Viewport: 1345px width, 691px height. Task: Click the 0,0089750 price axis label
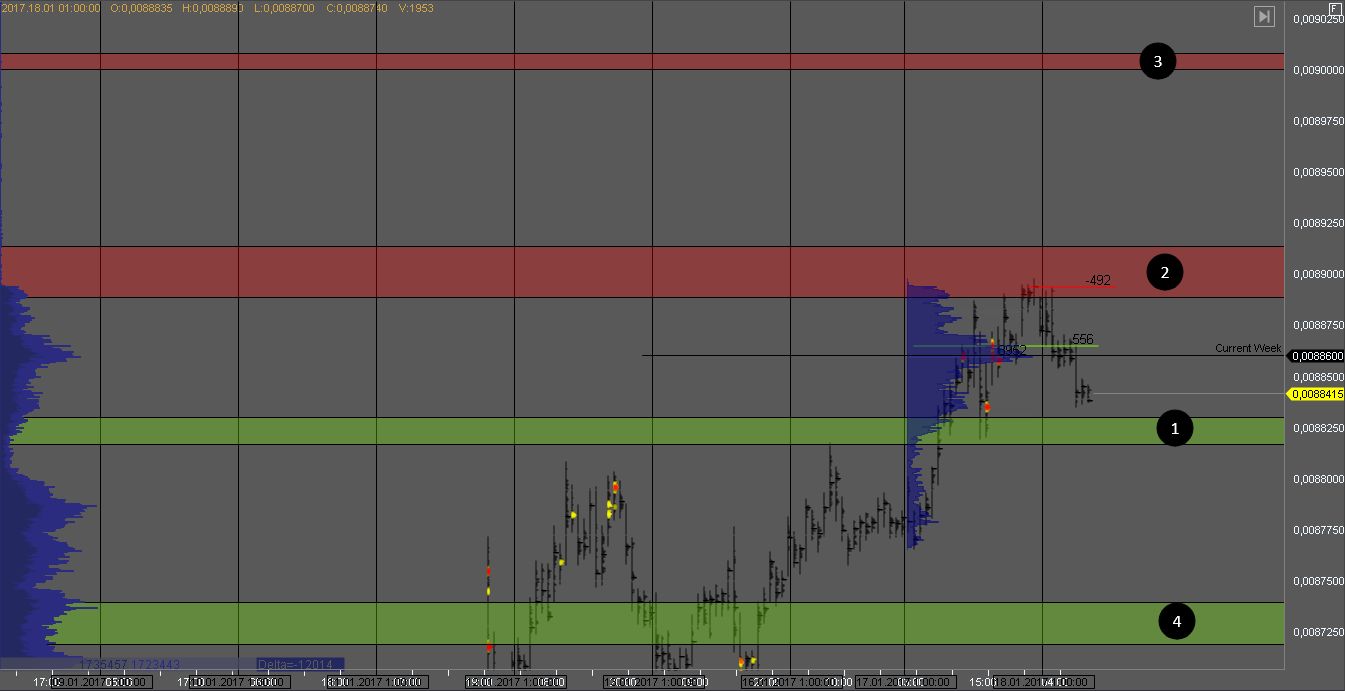coord(1317,121)
